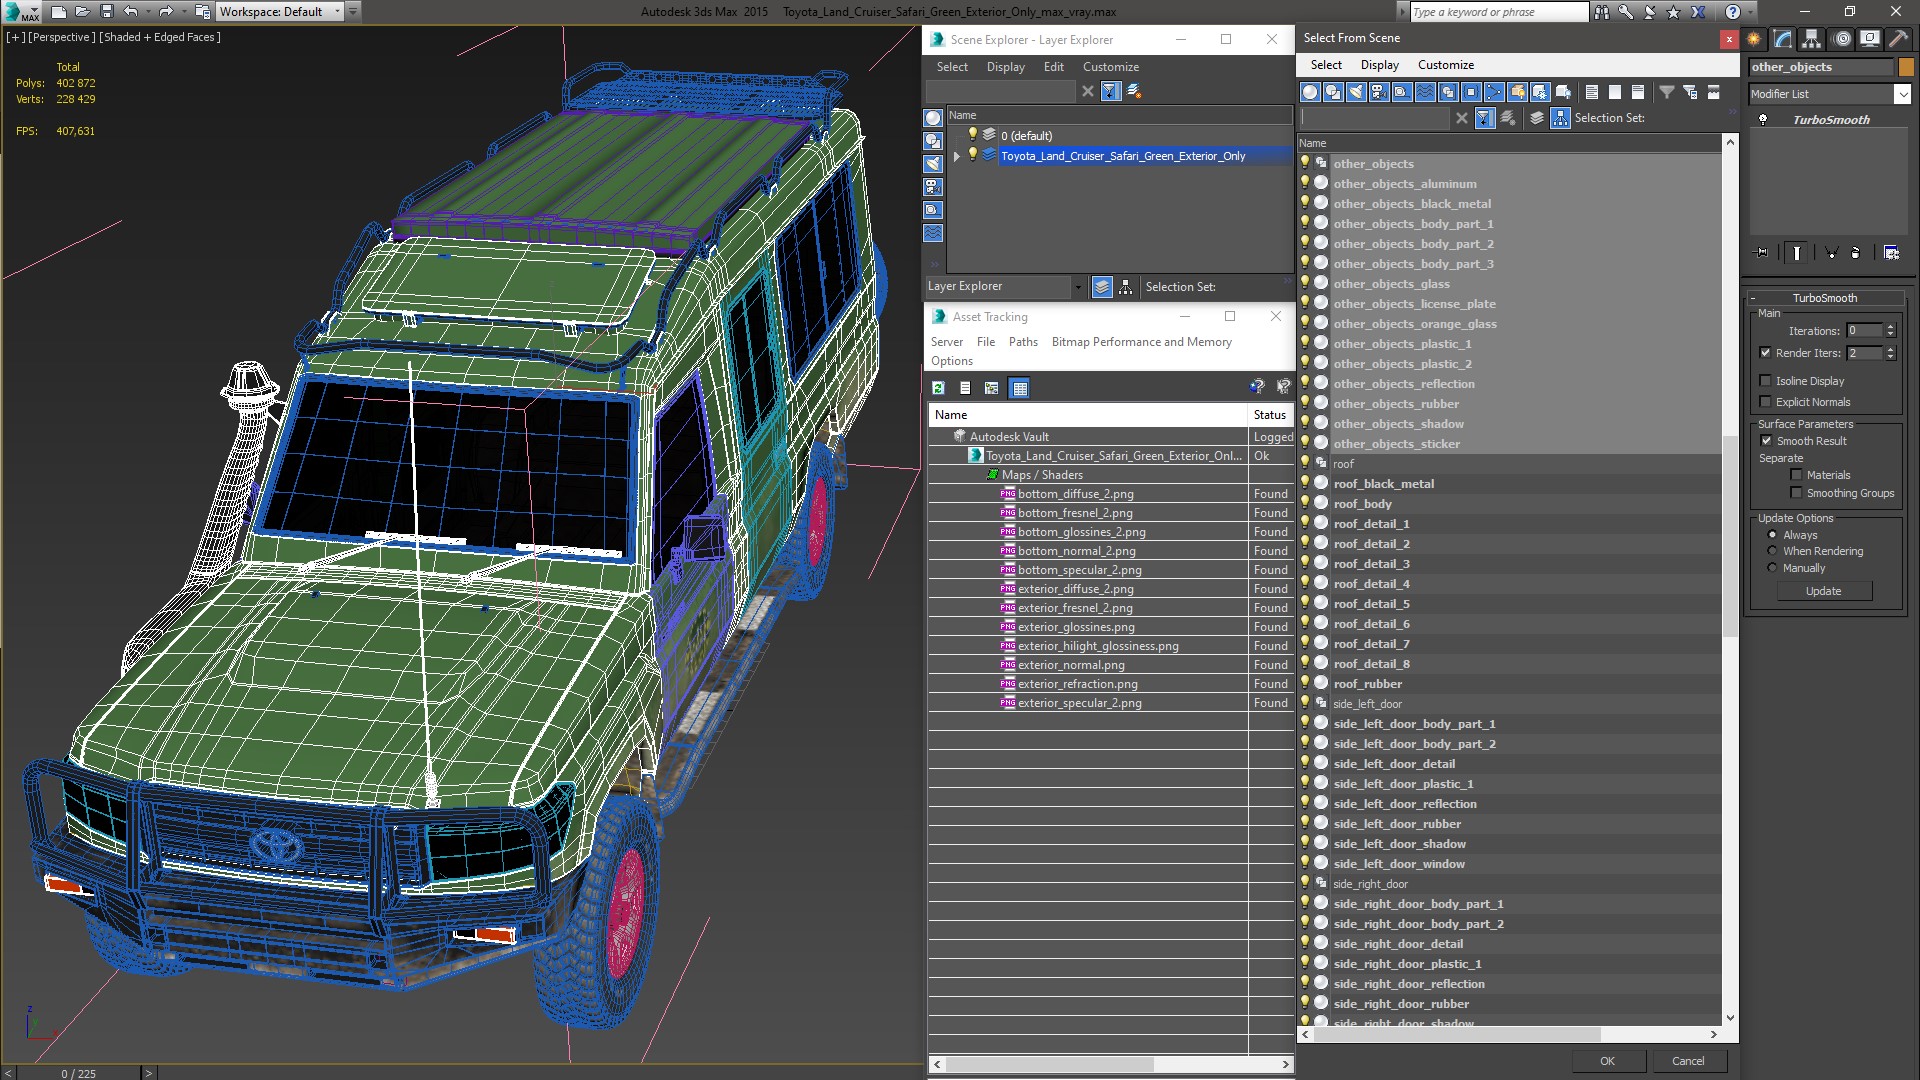
Task: Click Invert Selection icon in Select From Scene
Action: [x=1638, y=92]
